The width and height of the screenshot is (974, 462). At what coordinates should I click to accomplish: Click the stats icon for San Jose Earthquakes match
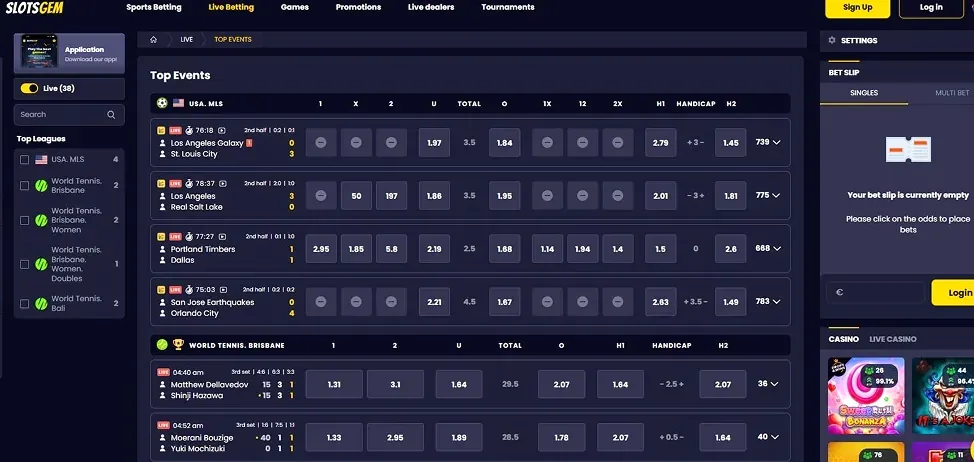point(161,289)
